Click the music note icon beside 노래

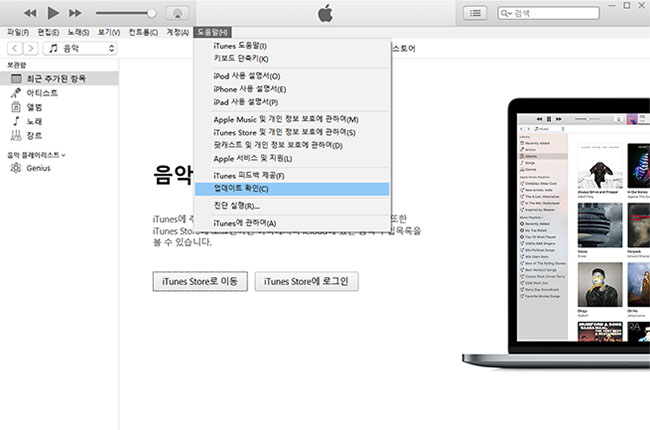pyautogui.click(x=16, y=121)
